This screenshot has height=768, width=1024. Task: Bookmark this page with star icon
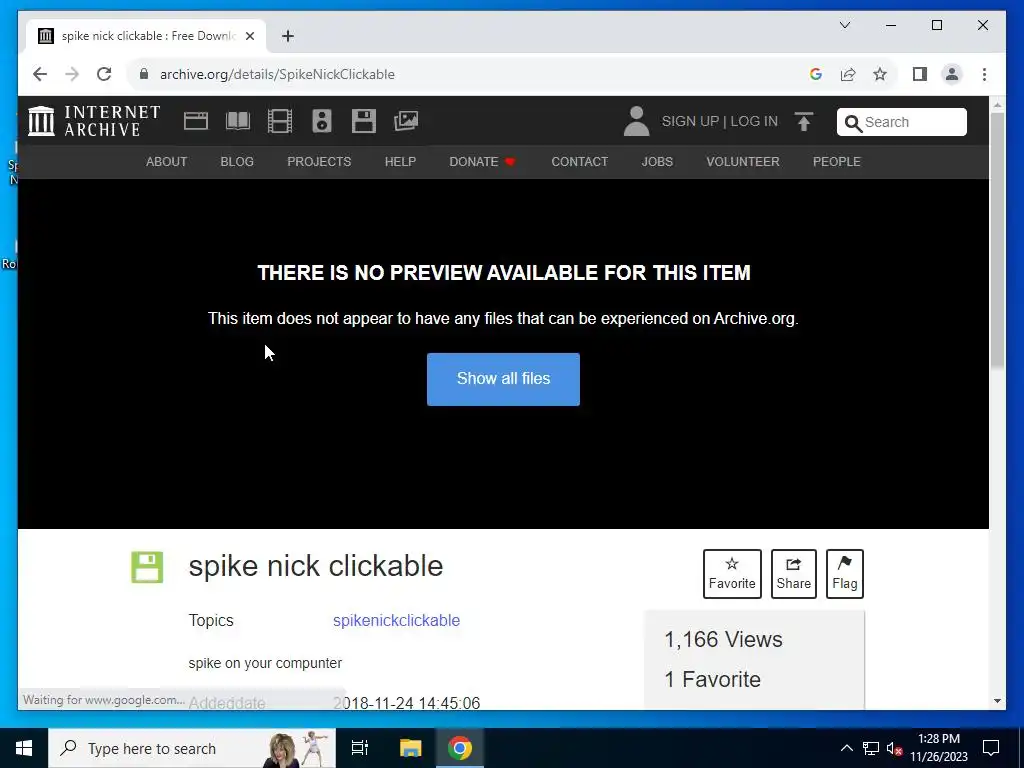tap(880, 74)
